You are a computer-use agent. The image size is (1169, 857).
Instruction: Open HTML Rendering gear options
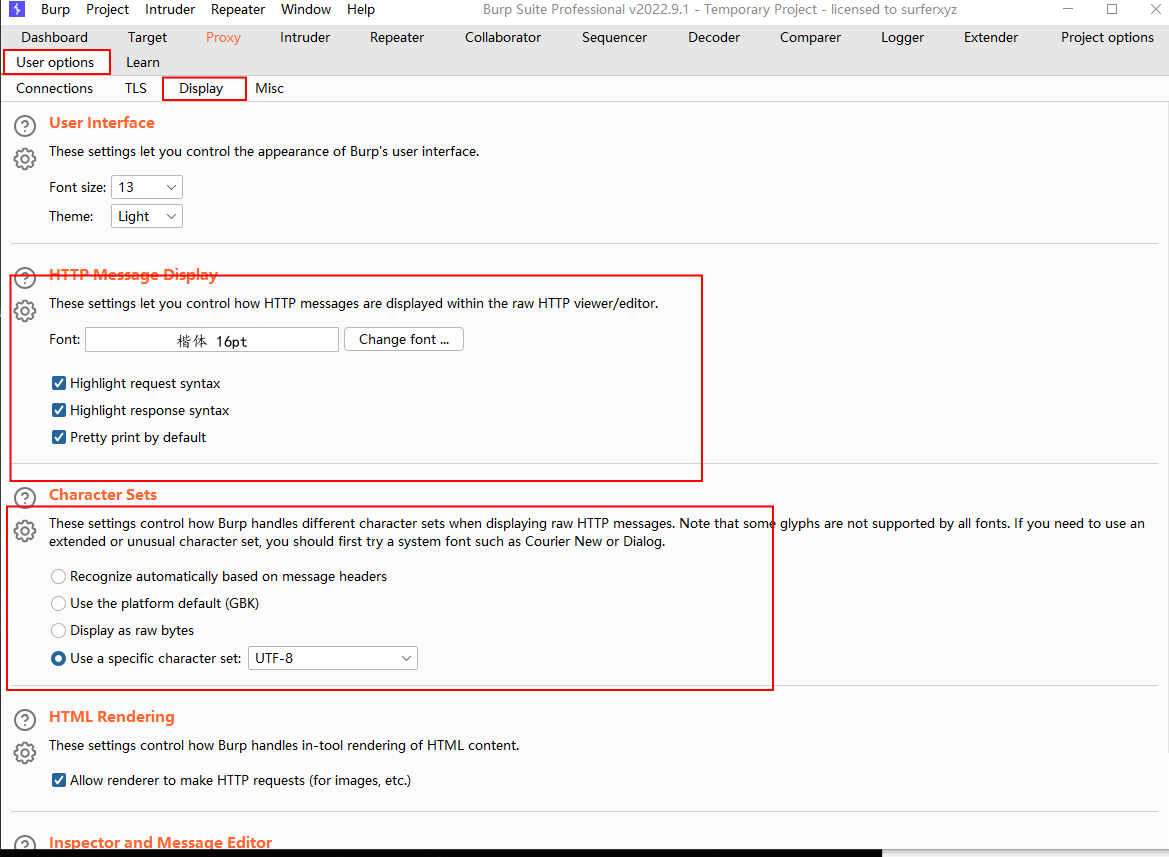tap(25, 753)
